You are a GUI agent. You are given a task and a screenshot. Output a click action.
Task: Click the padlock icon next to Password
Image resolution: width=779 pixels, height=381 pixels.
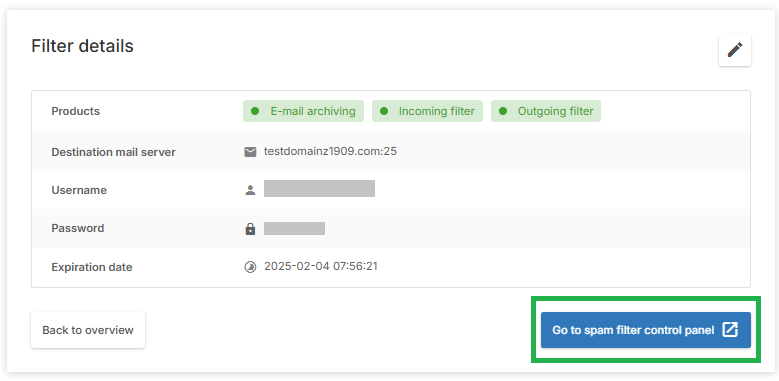coord(250,229)
